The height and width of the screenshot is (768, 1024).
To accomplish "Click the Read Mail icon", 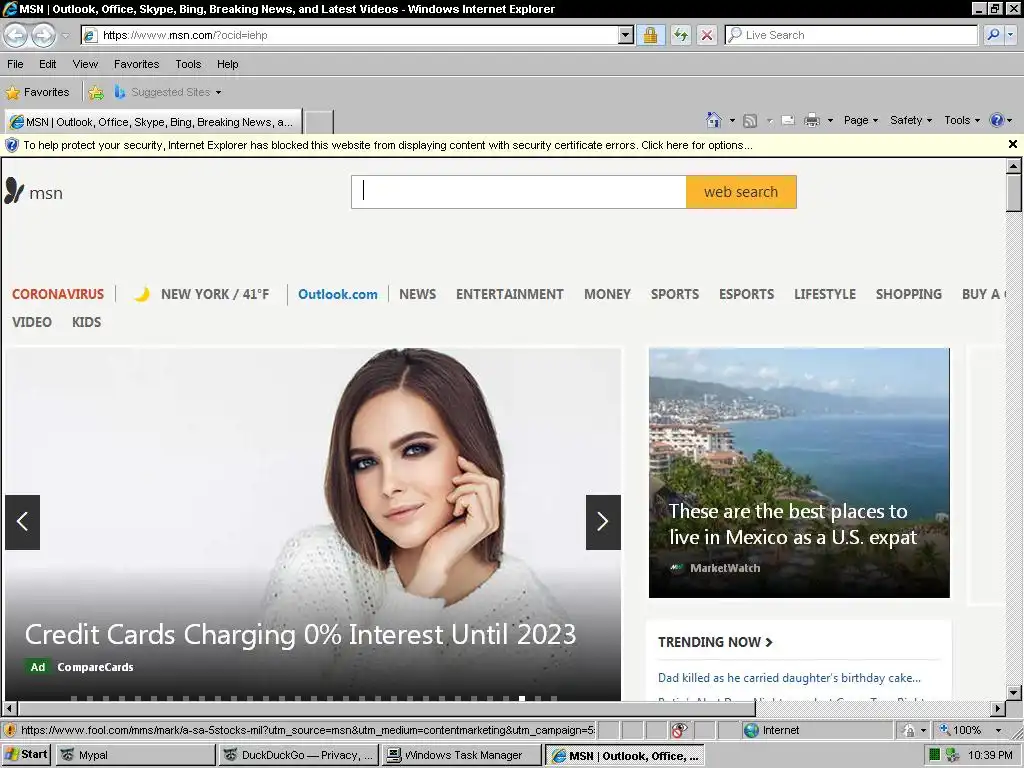I will pyautogui.click(x=788, y=121).
